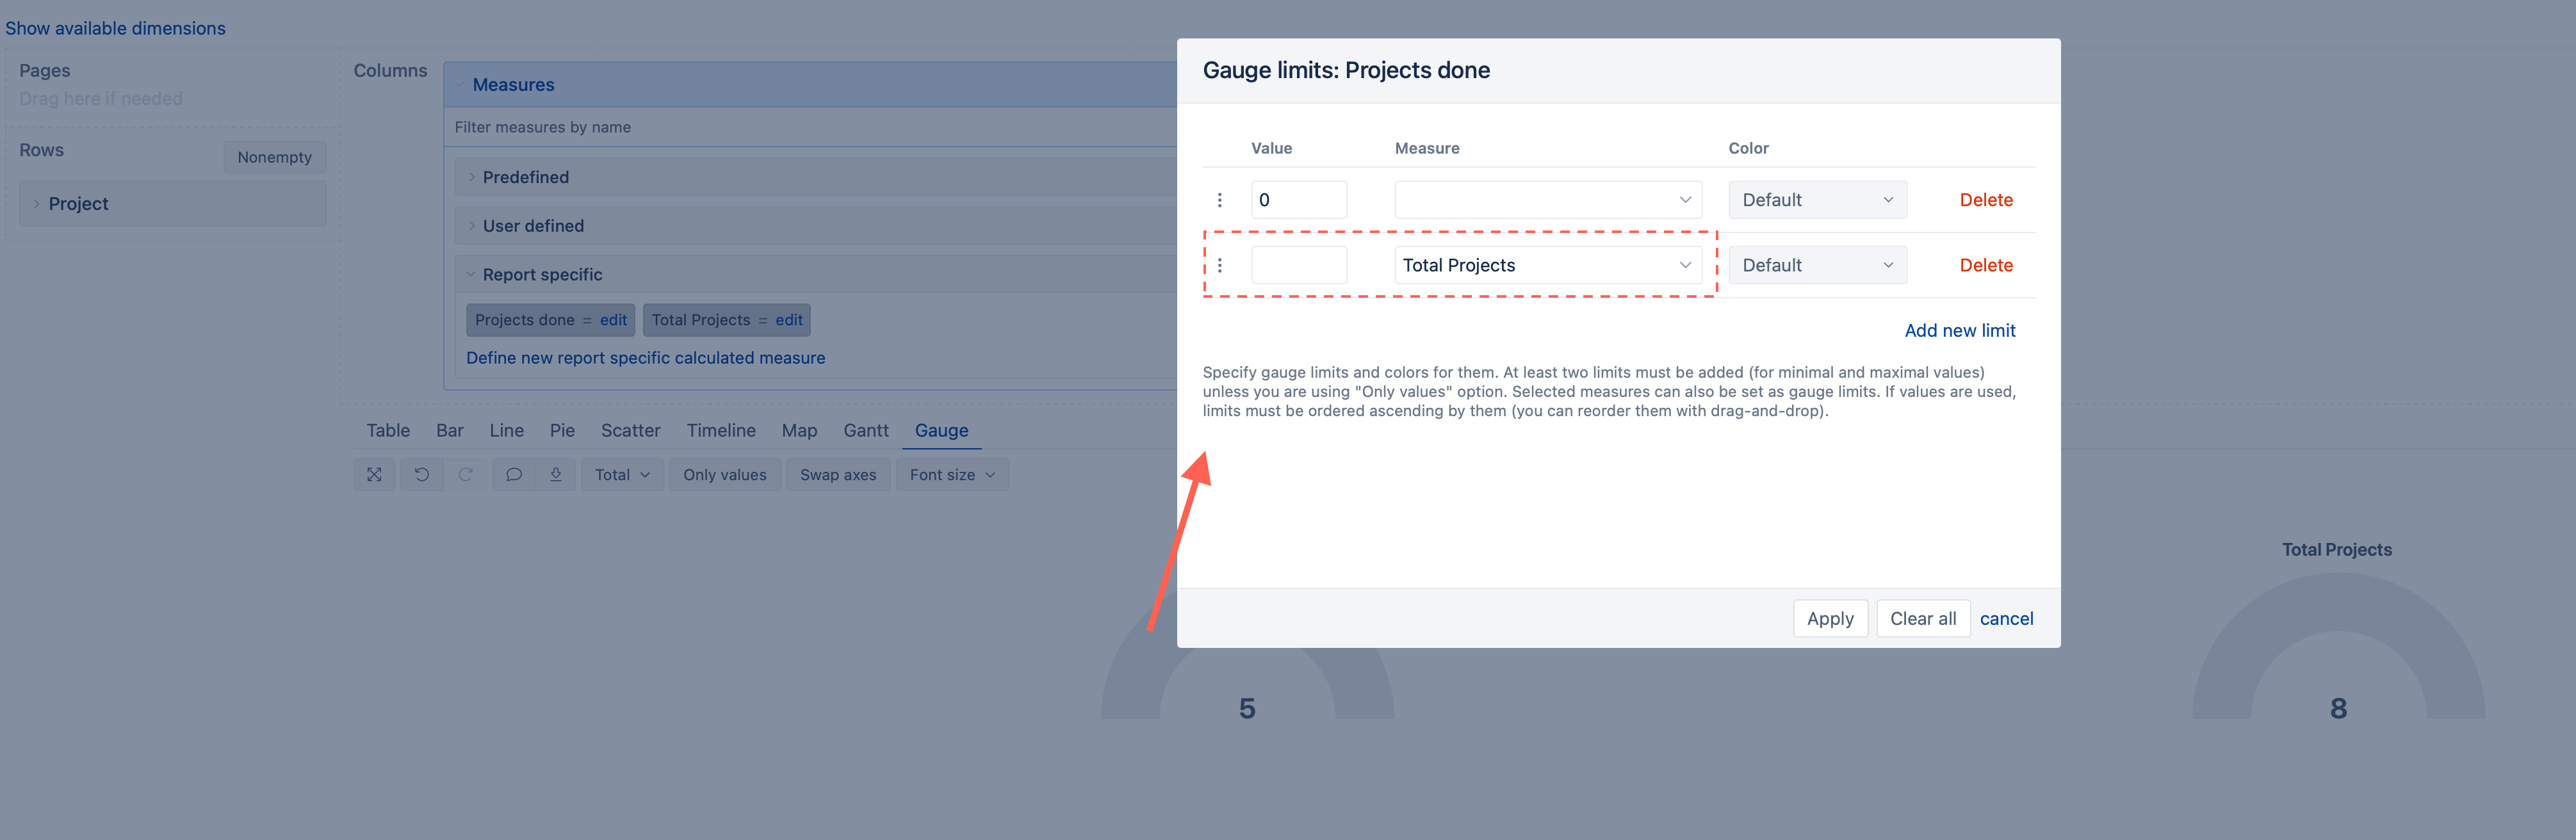Open the Color dropdown for the 0 value limit
This screenshot has height=840, width=2576.
coord(1817,200)
